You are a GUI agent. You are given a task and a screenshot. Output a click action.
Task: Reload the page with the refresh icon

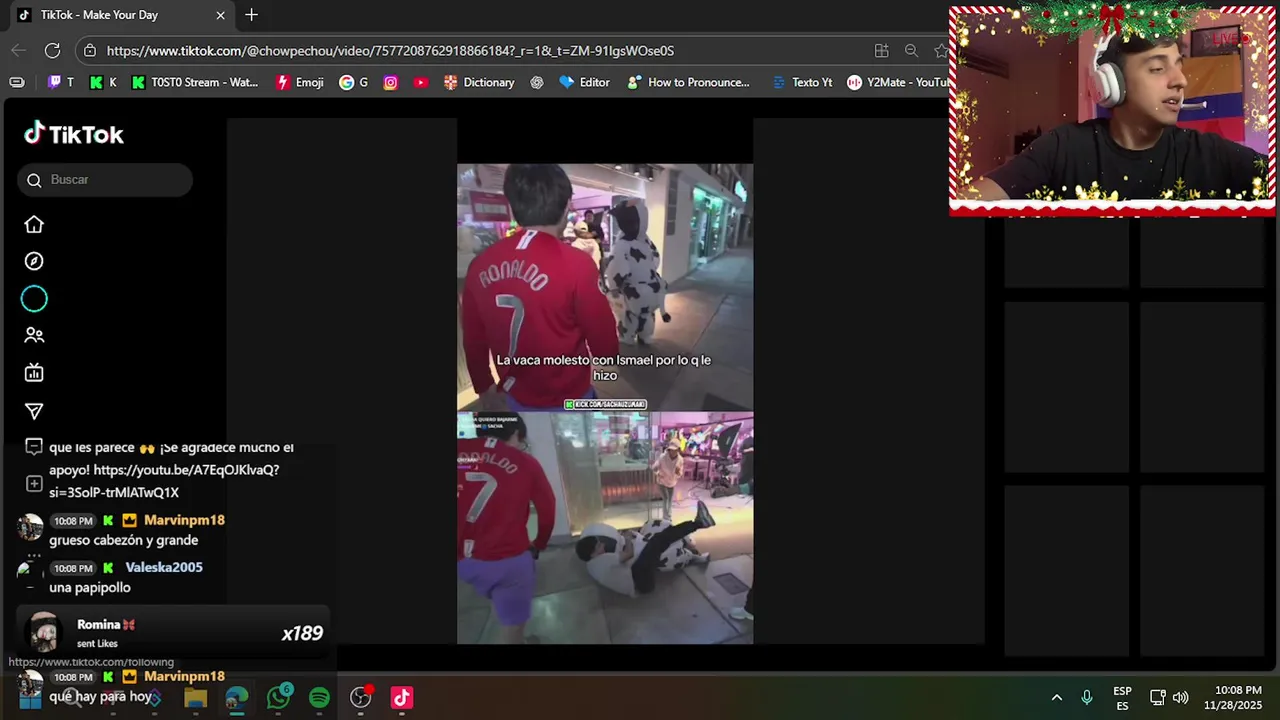pos(52,50)
